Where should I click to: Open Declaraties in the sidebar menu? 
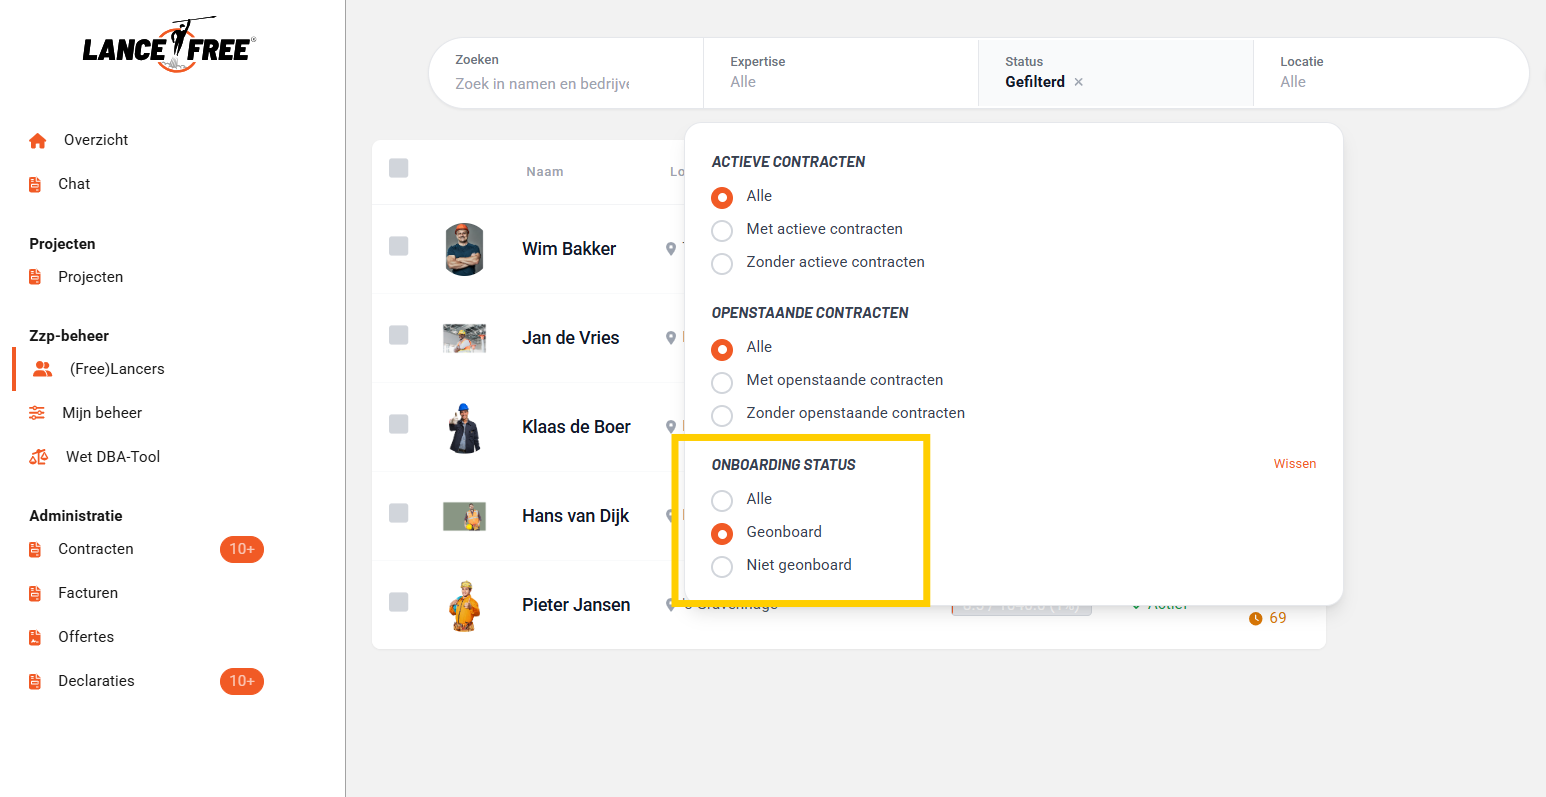coord(96,681)
